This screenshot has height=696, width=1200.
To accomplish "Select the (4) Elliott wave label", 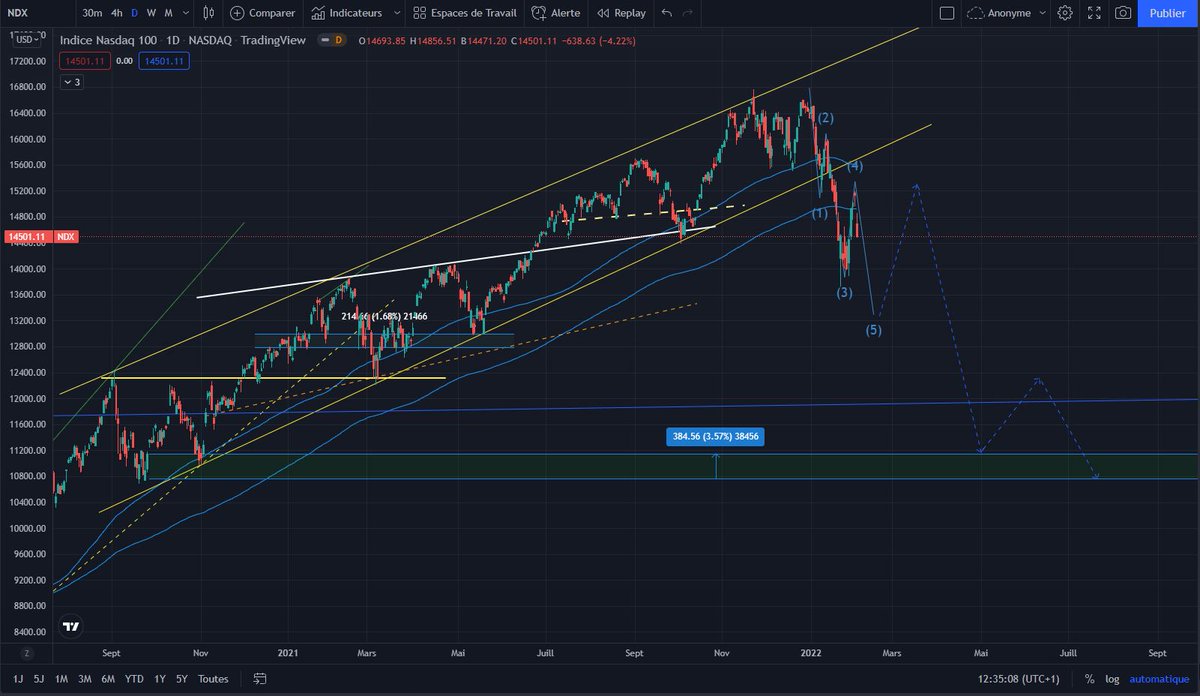I will point(855,166).
